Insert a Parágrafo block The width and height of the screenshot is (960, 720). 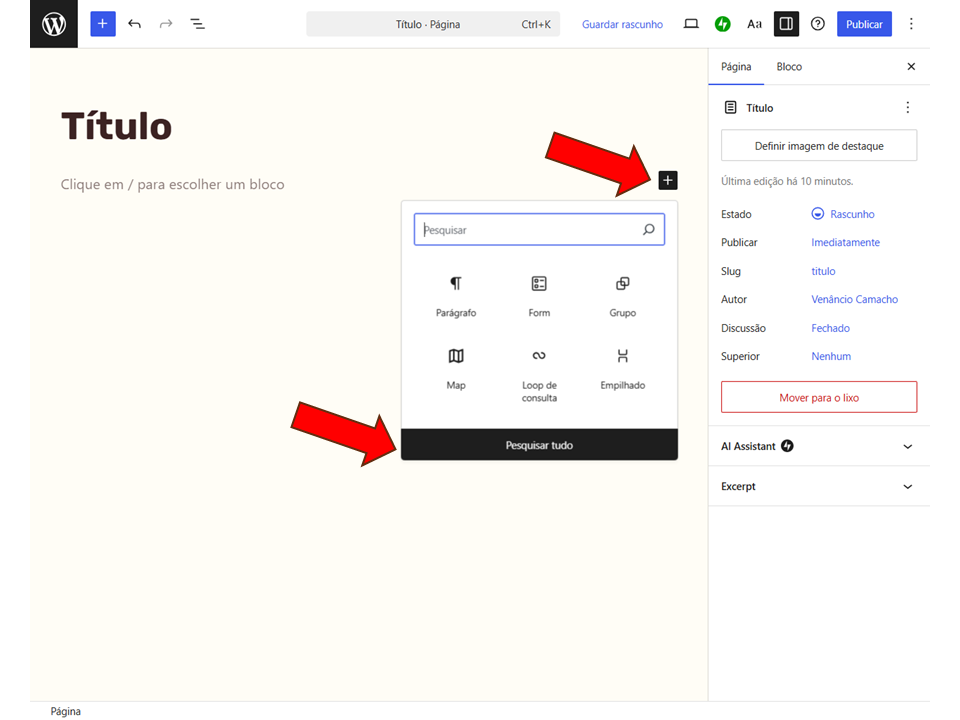click(x=456, y=296)
